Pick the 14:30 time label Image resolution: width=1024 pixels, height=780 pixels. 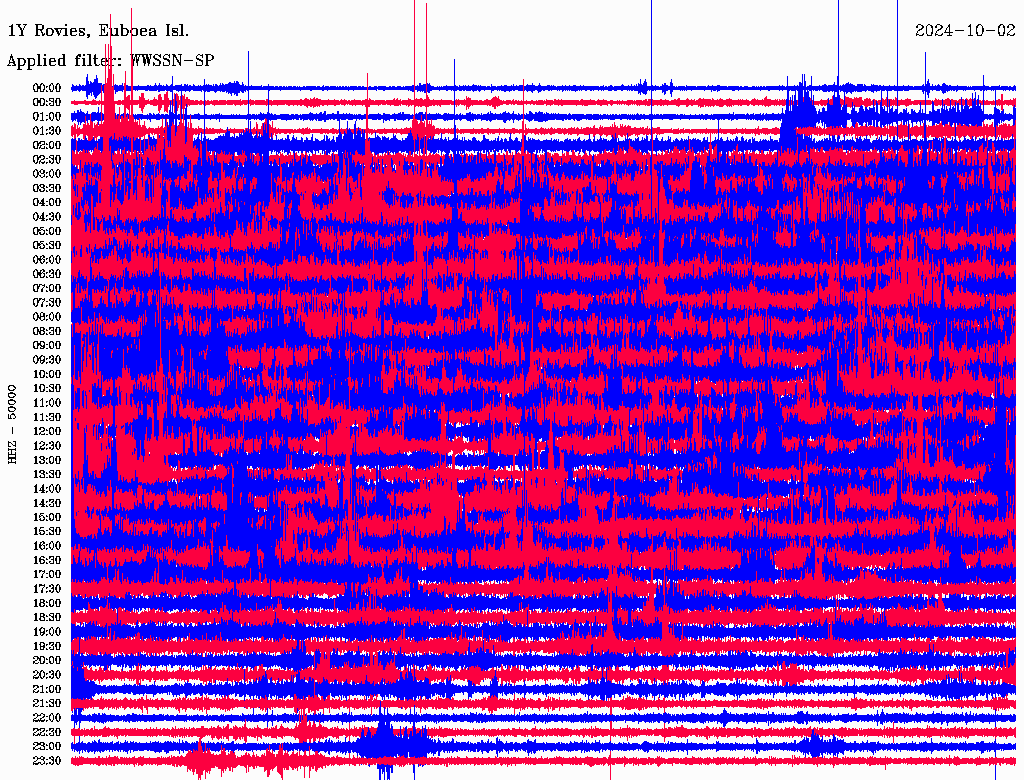point(47,503)
